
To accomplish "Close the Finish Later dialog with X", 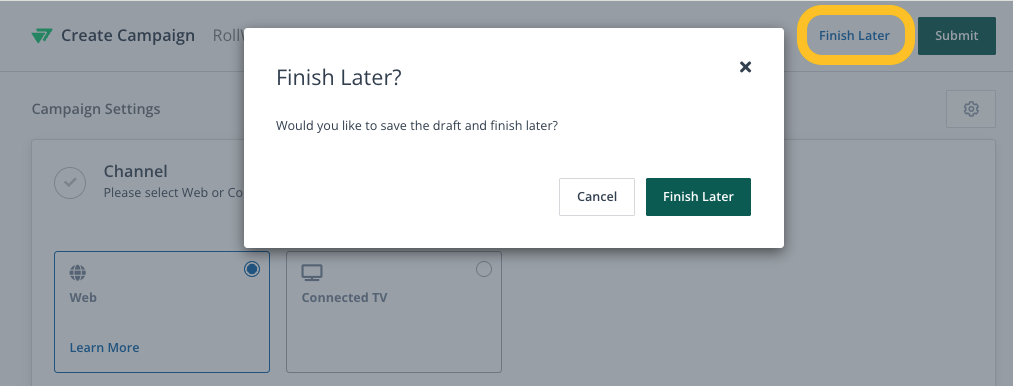I will pos(745,67).
